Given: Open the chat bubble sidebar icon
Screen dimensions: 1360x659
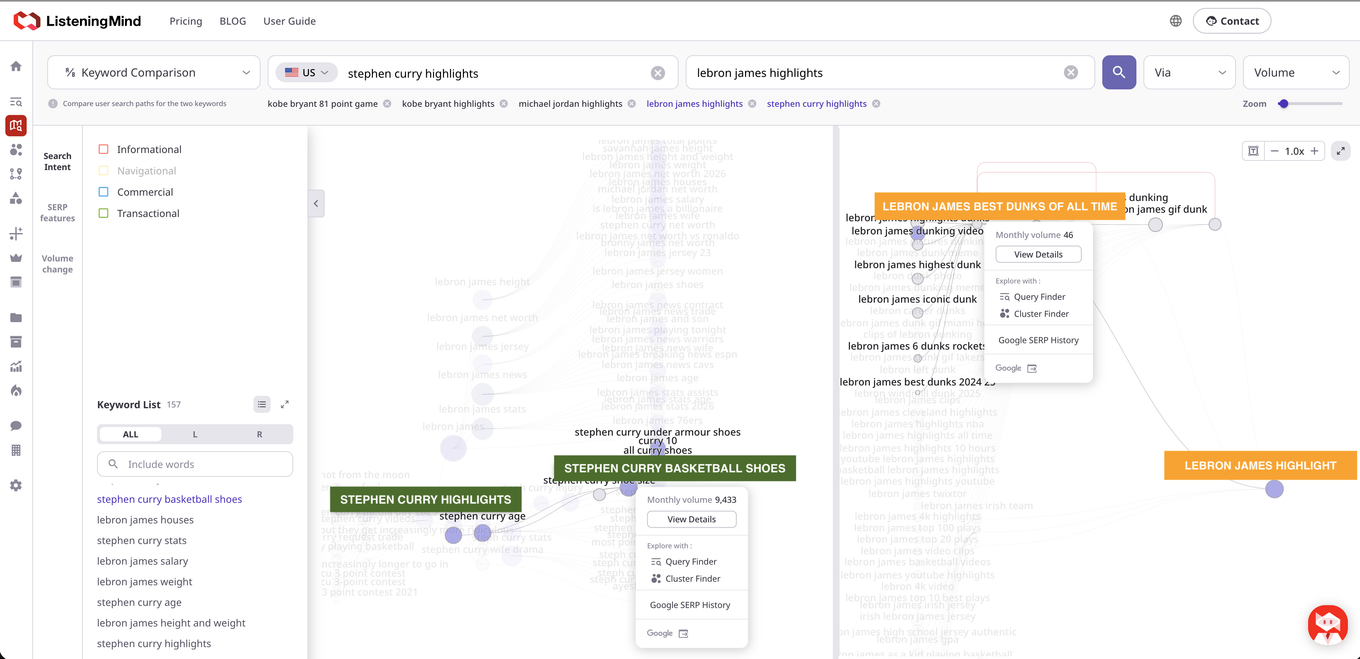Looking at the screenshot, I should tap(16, 426).
